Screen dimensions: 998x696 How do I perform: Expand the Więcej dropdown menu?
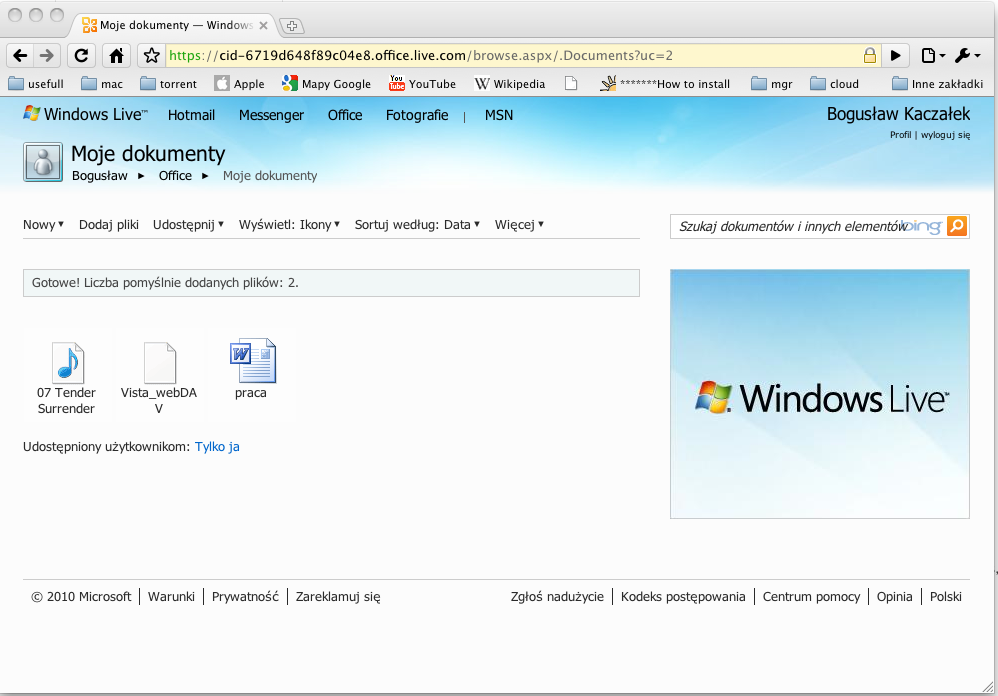tap(519, 225)
